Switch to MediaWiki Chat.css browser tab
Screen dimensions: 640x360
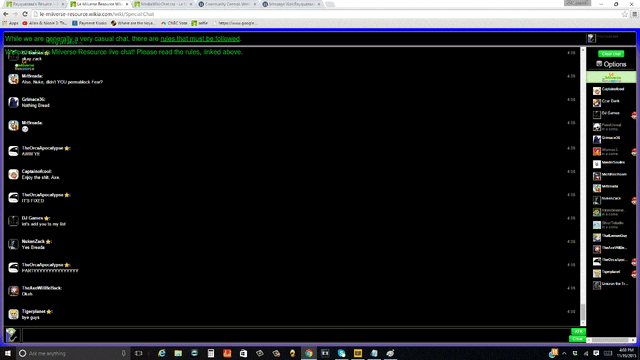163,4
